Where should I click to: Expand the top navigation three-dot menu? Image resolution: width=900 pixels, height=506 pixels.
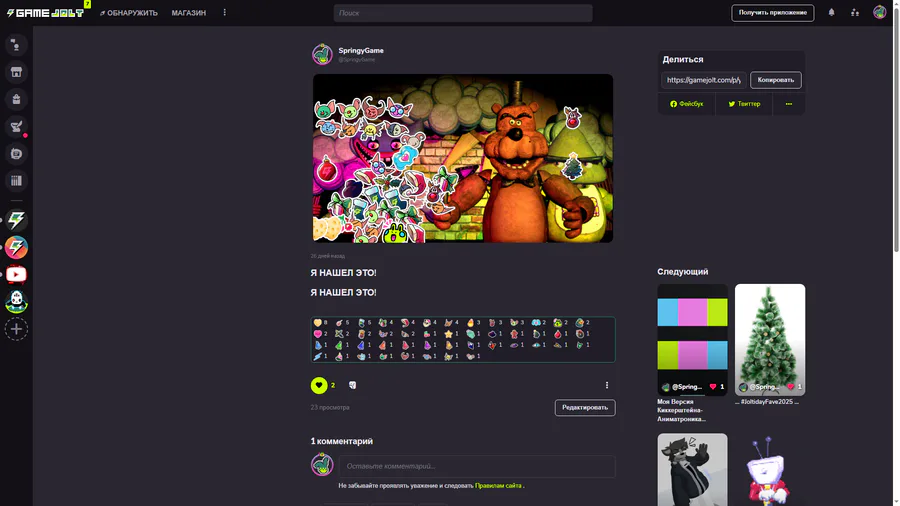pos(224,13)
